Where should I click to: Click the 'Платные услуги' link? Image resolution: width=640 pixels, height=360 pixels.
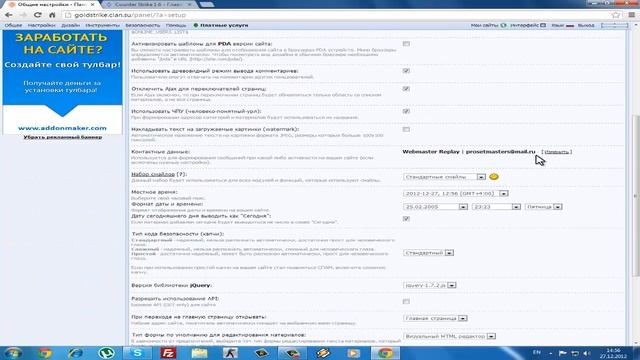tap(224, 25)
